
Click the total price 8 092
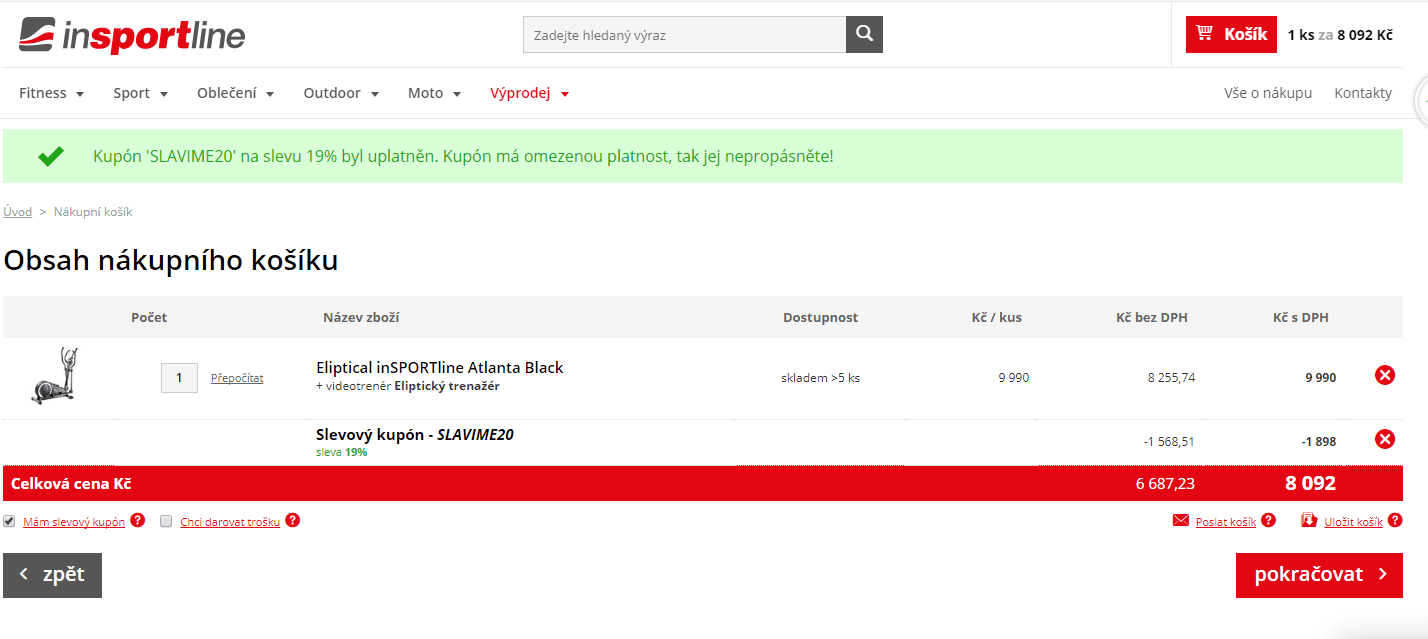[x=1310, y=484]
